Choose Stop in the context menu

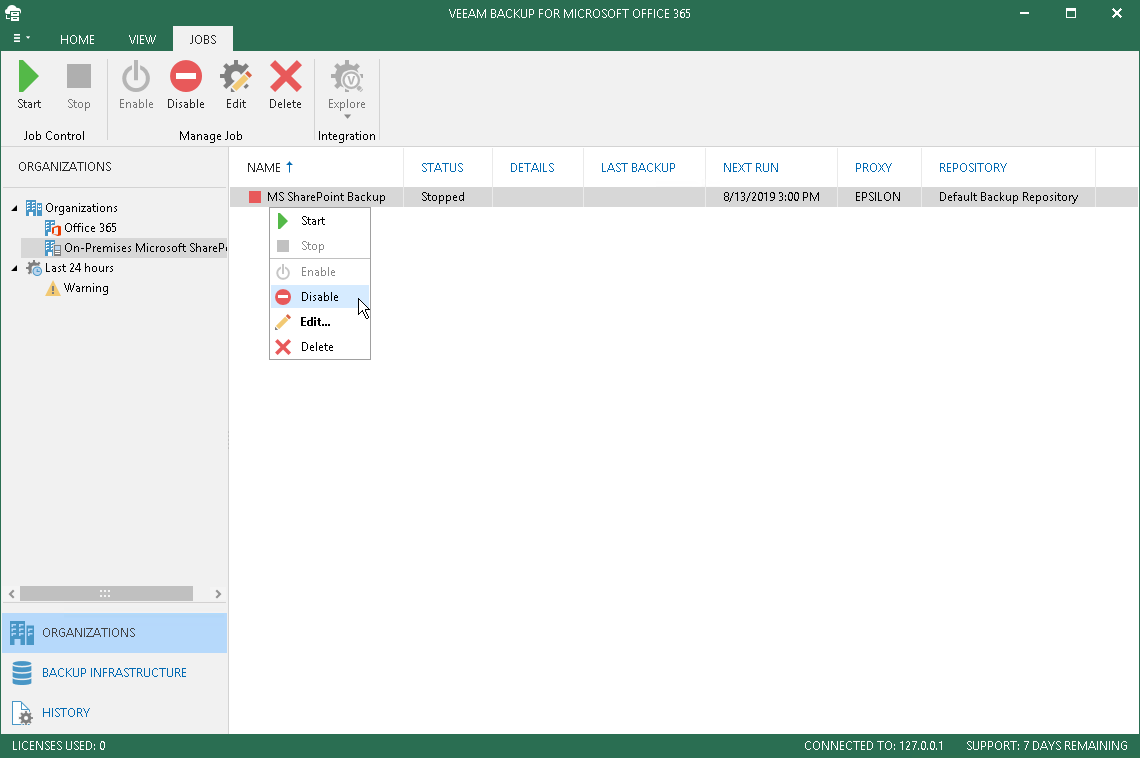pyautogui.click(x=320, y=246)
